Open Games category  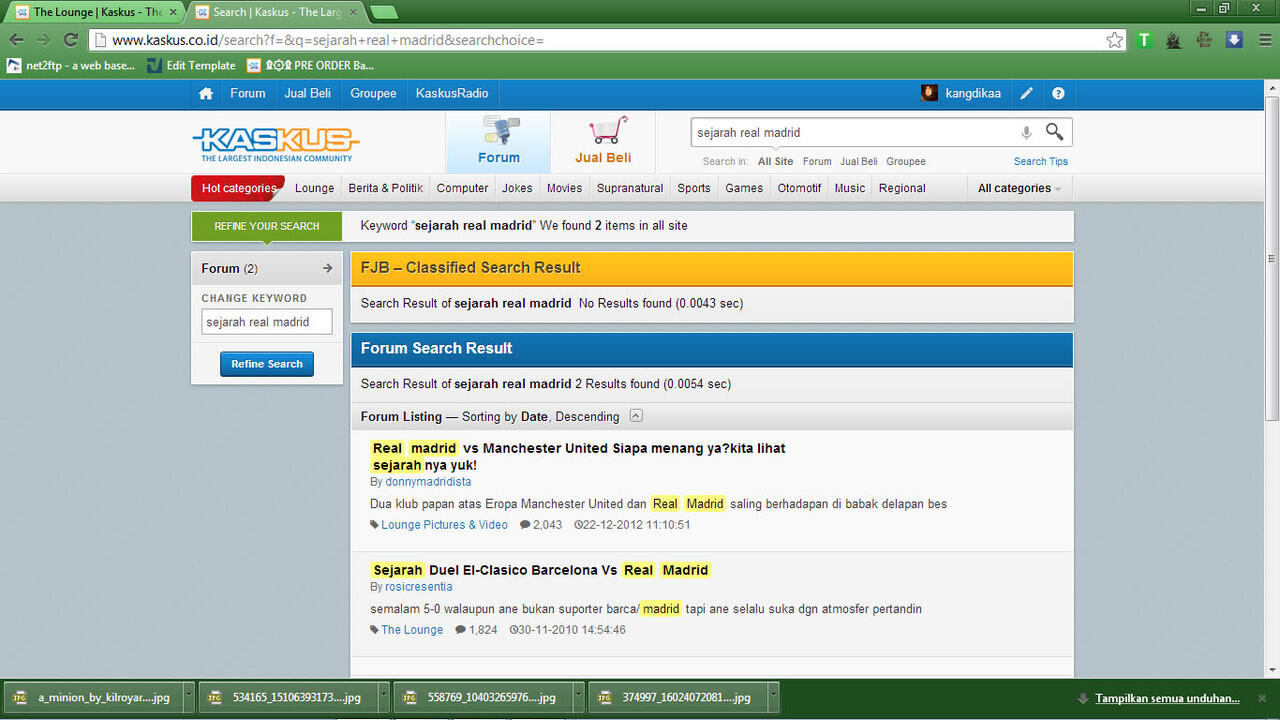pos(744,188)
